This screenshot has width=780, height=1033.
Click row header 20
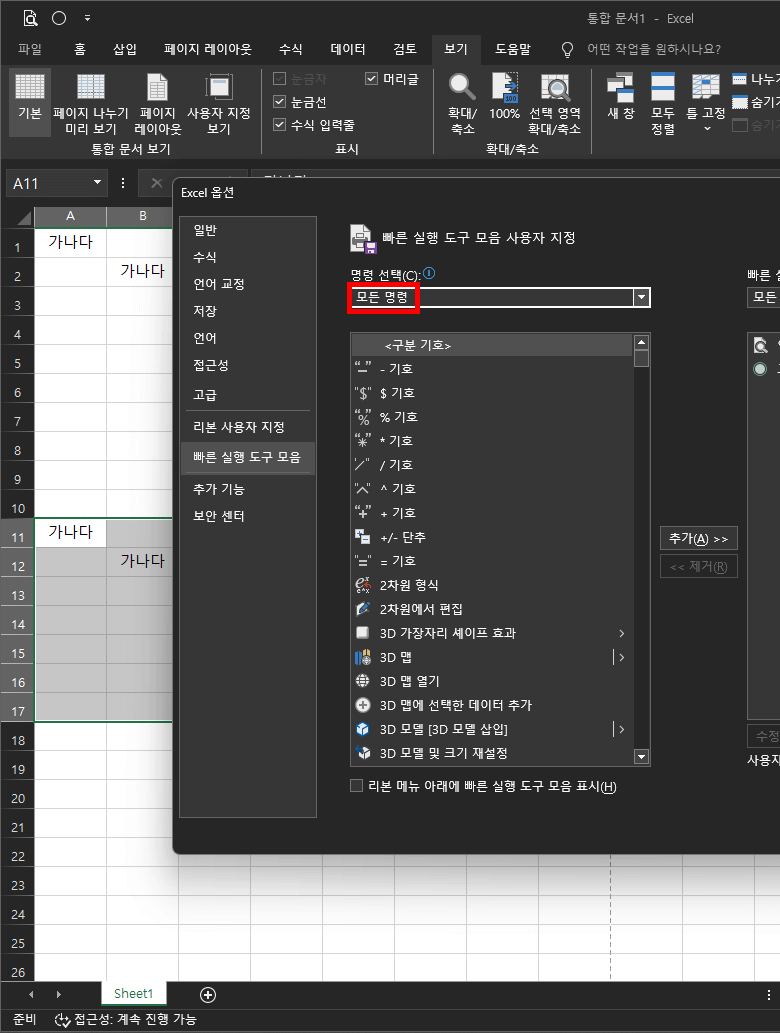point(18,798)
